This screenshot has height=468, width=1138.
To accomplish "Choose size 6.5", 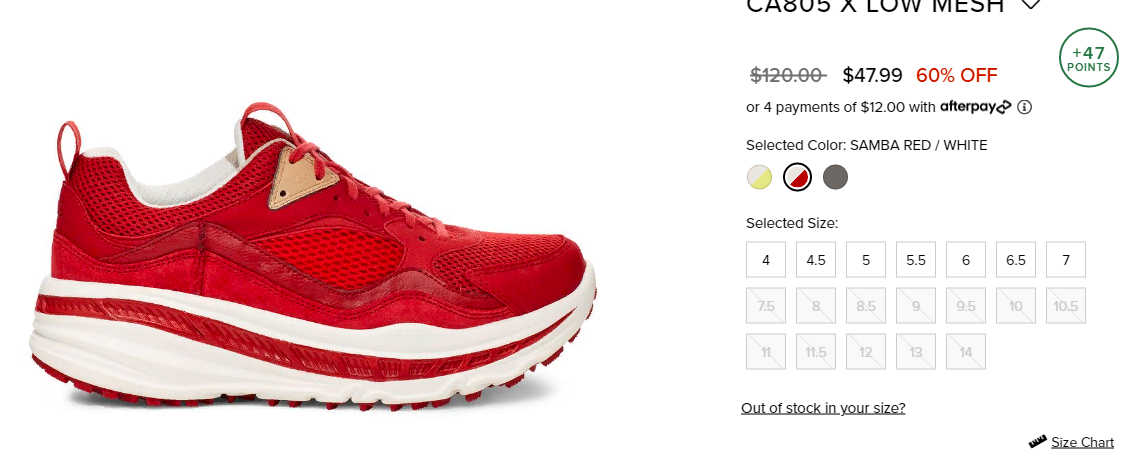I will (1016, 260).
